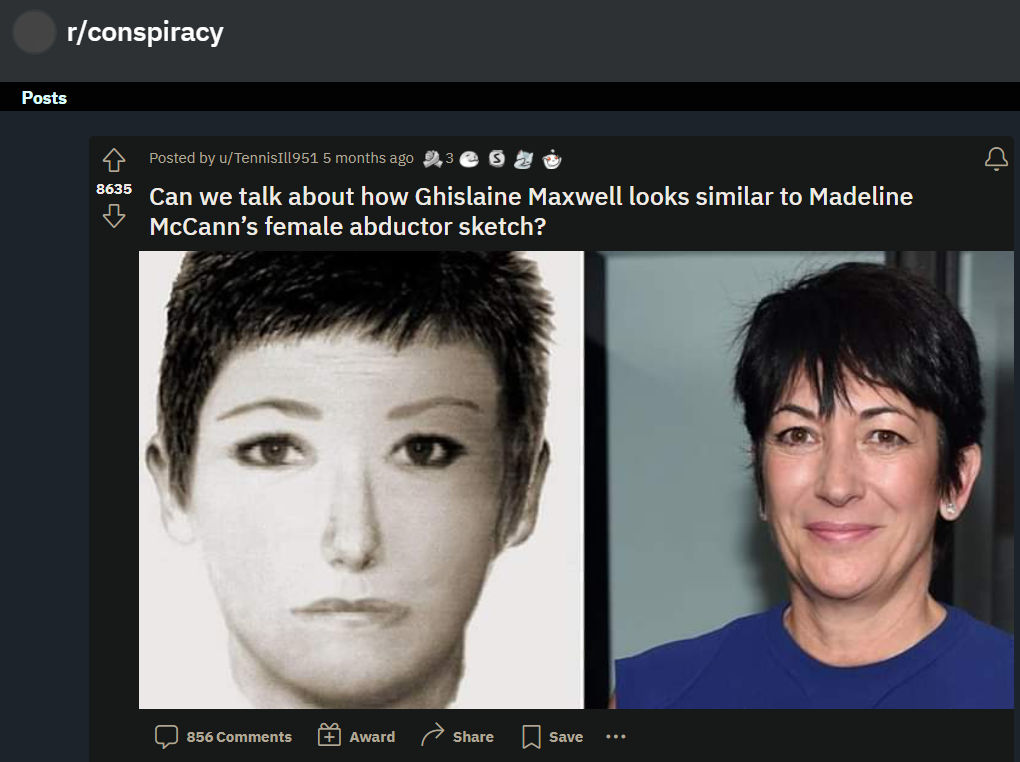Open the speech bubble comments icon
Image resolution: width=1020 pixels, height=762 pixels.
[167, 737]
